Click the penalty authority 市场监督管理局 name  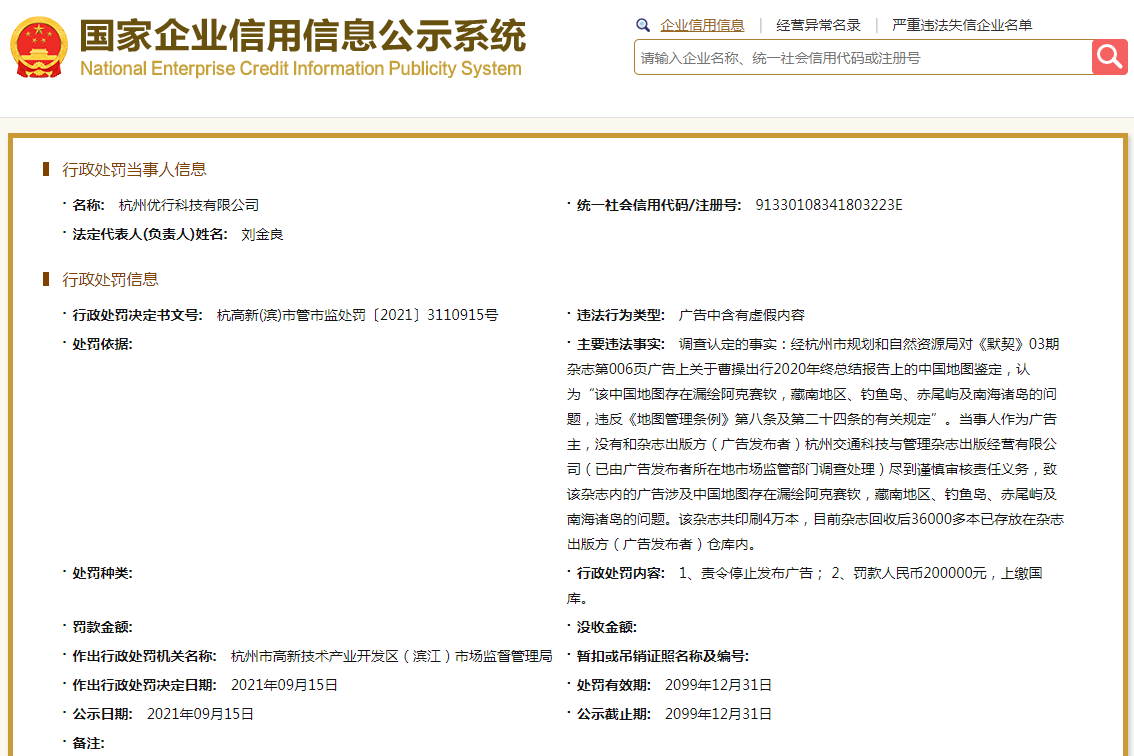[391, 656]
